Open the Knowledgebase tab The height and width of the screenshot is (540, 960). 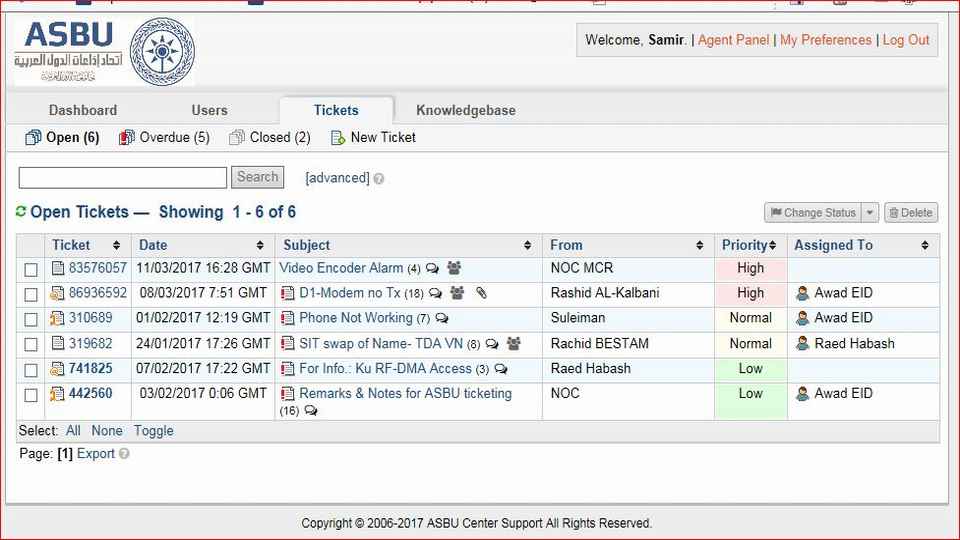pos(466,110)
